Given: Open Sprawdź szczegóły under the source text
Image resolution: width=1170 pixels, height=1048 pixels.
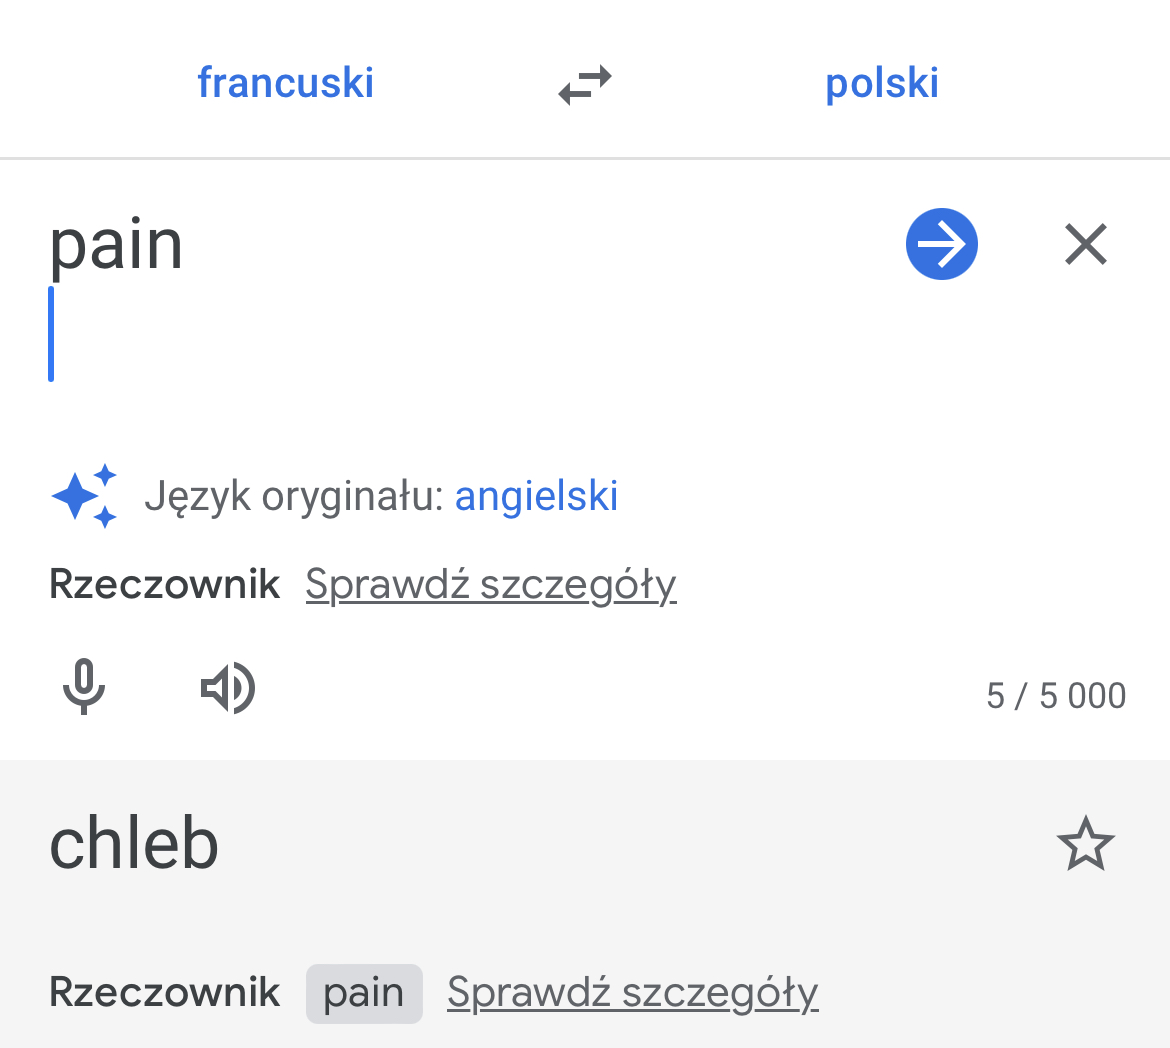Looking at the screenshot, I should [491, 584].
